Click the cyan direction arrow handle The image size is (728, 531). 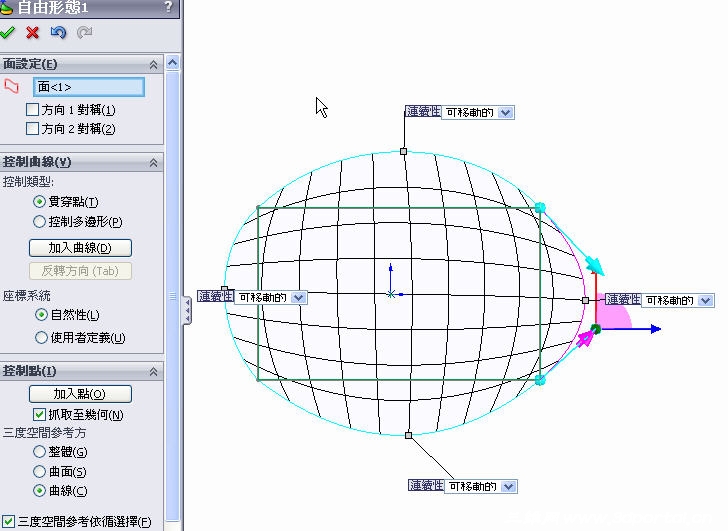[595, 266]
